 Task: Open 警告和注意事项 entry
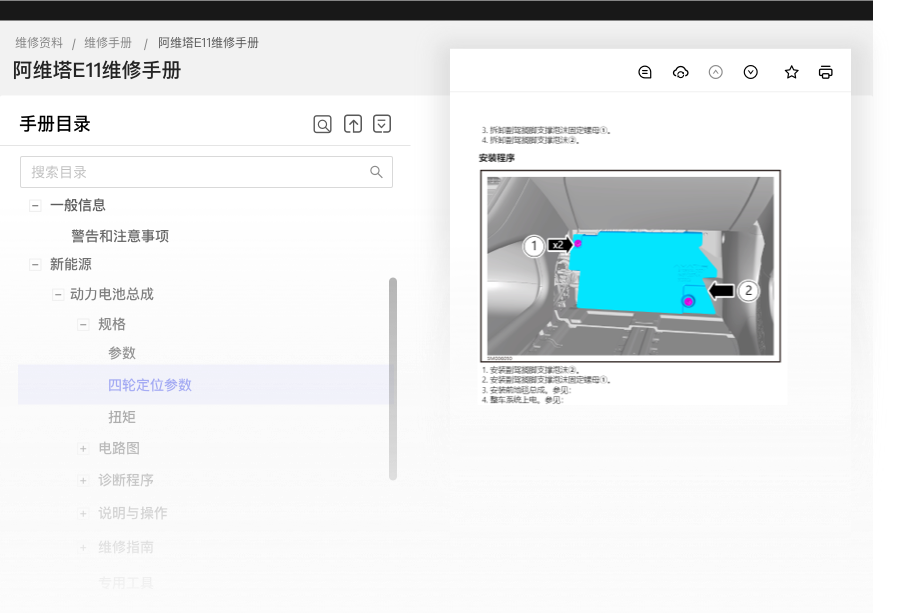point(120,236)
